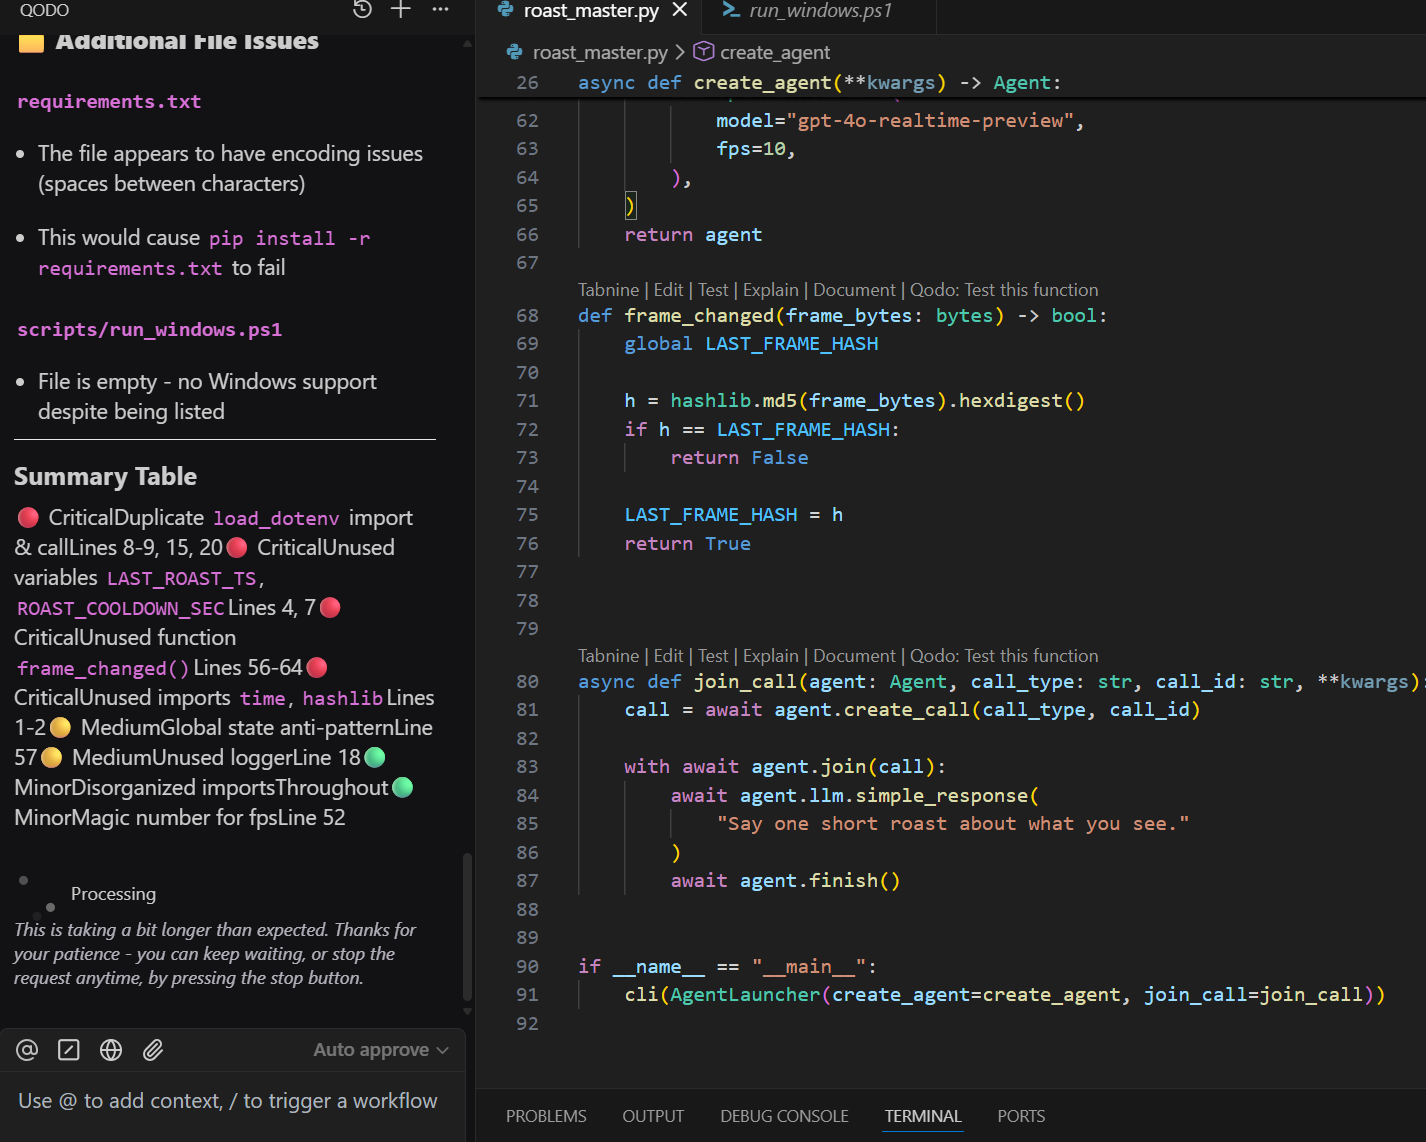The image size is (1426, 1142).
Task: Click line number 80 in the gutter
Action: pyautogui.click(x=527, y=681)
